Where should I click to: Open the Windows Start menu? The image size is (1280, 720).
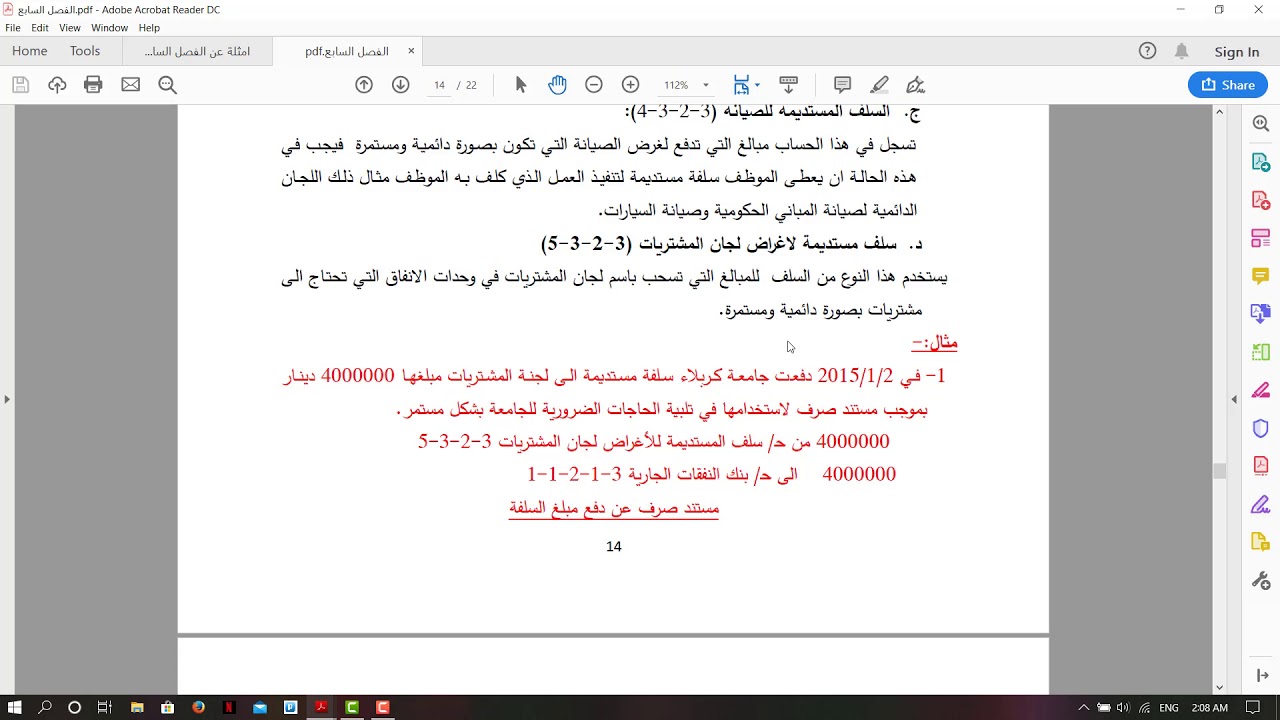(x=15, y=707)
